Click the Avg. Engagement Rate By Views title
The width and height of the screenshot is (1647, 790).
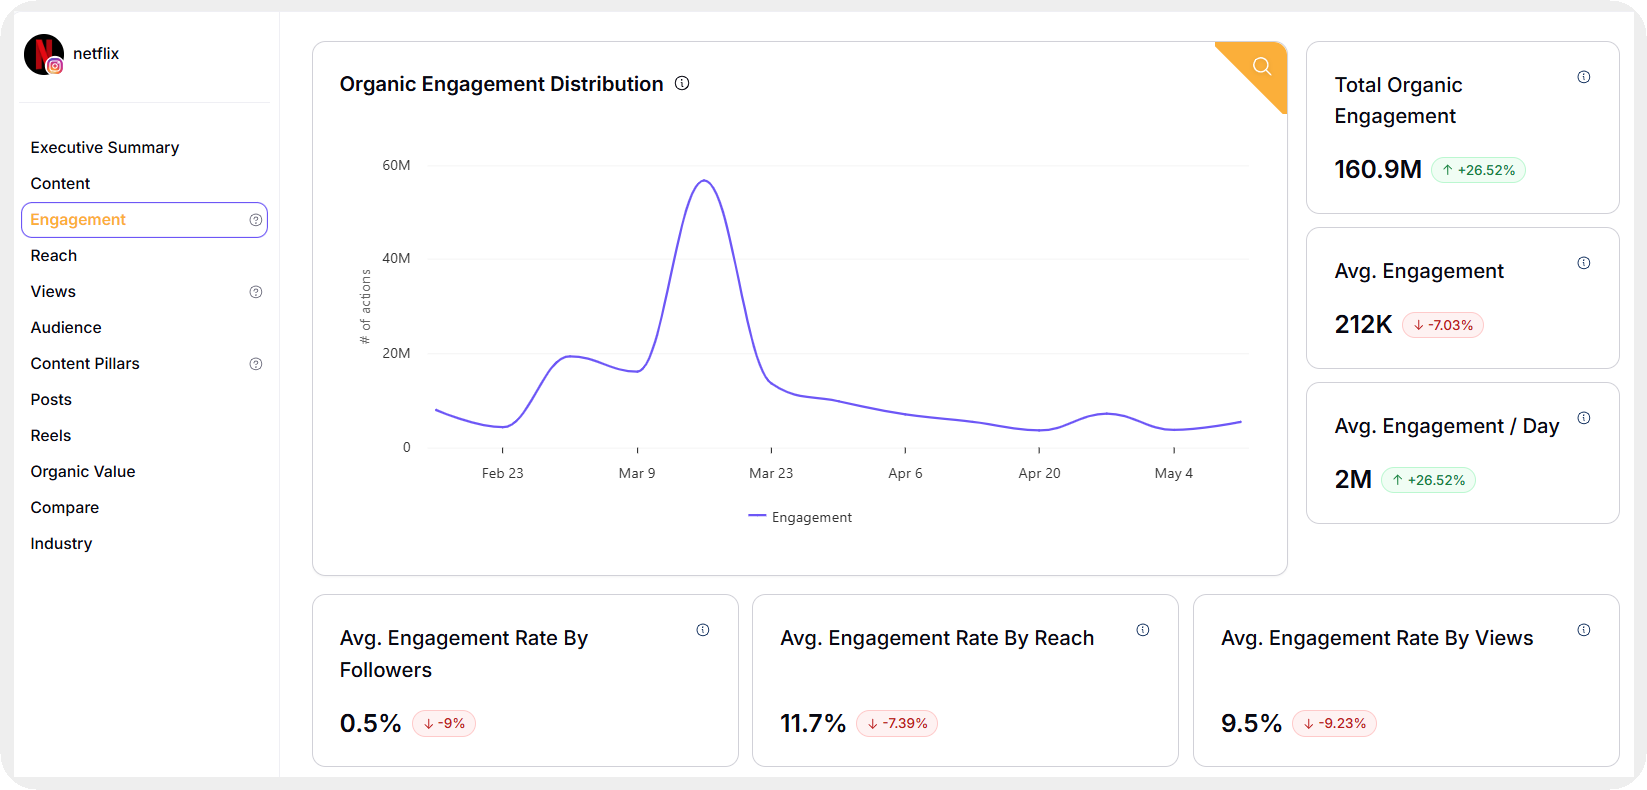(x=1377, y=638)
